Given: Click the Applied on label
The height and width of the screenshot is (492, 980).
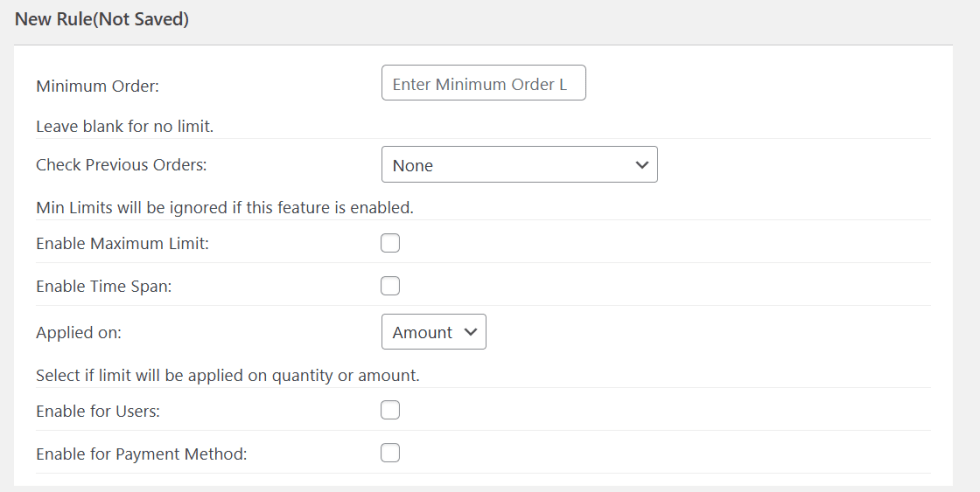Looking at the screenshot, I should click(x=78, y=332).
